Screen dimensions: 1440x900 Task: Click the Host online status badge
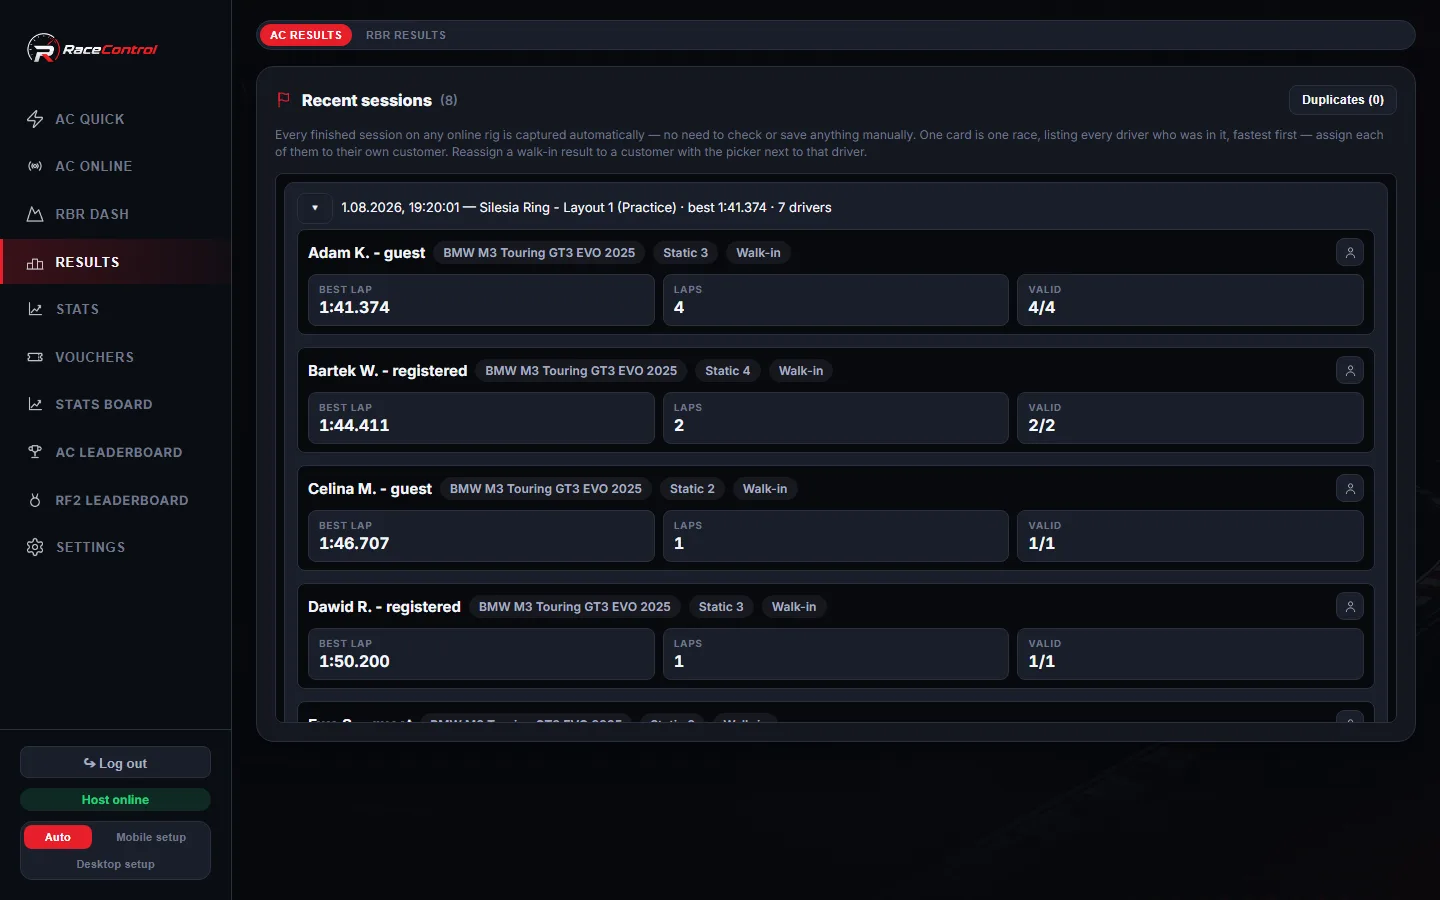click(x=115, y=800)
